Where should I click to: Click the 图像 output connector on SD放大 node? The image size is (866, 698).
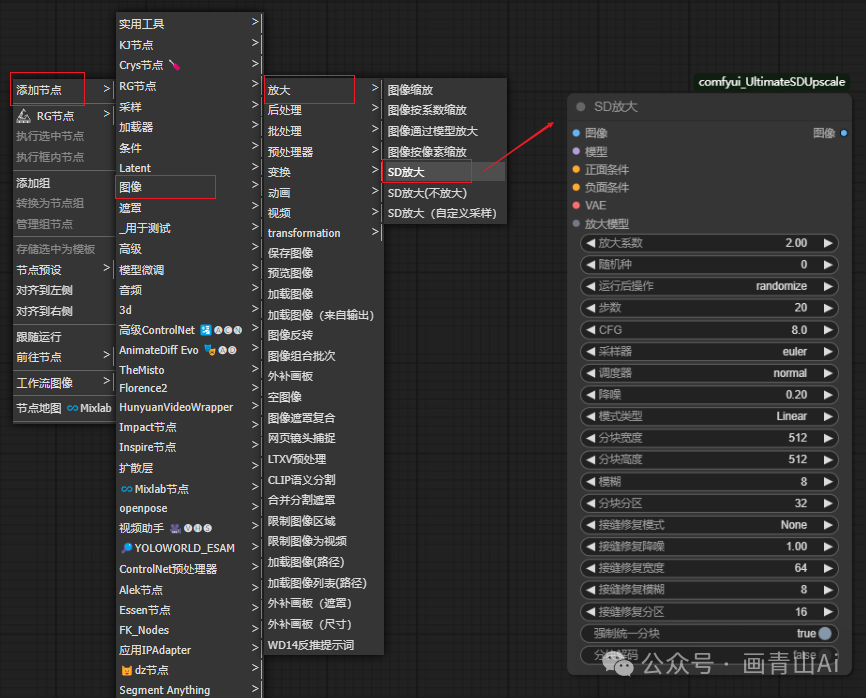843,133
